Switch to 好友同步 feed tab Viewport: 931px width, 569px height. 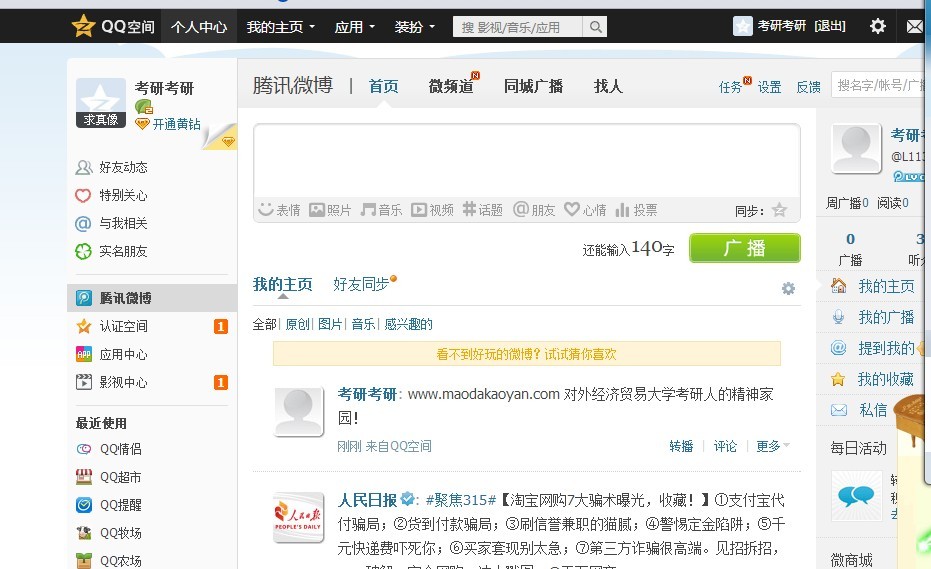coord(361,284)
